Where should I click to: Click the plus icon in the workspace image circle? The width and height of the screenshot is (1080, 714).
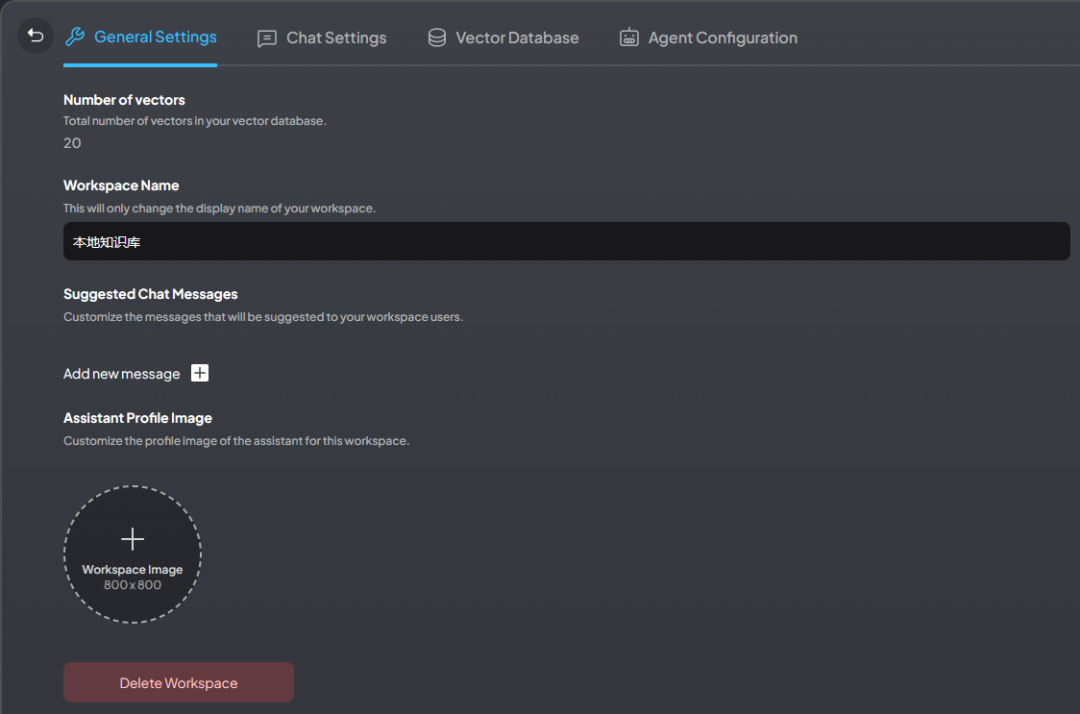132,538
